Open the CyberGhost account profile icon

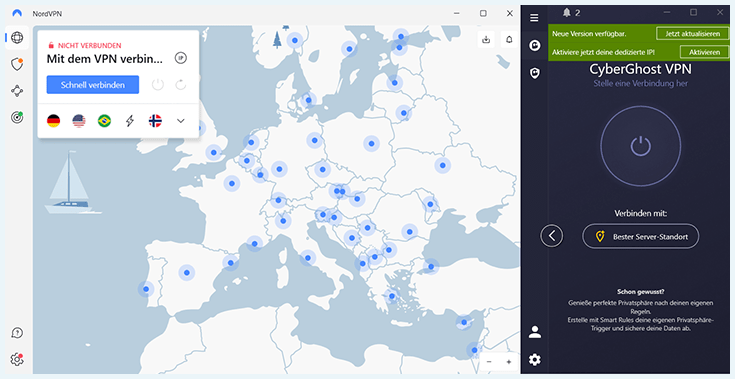tap(535, 332)
